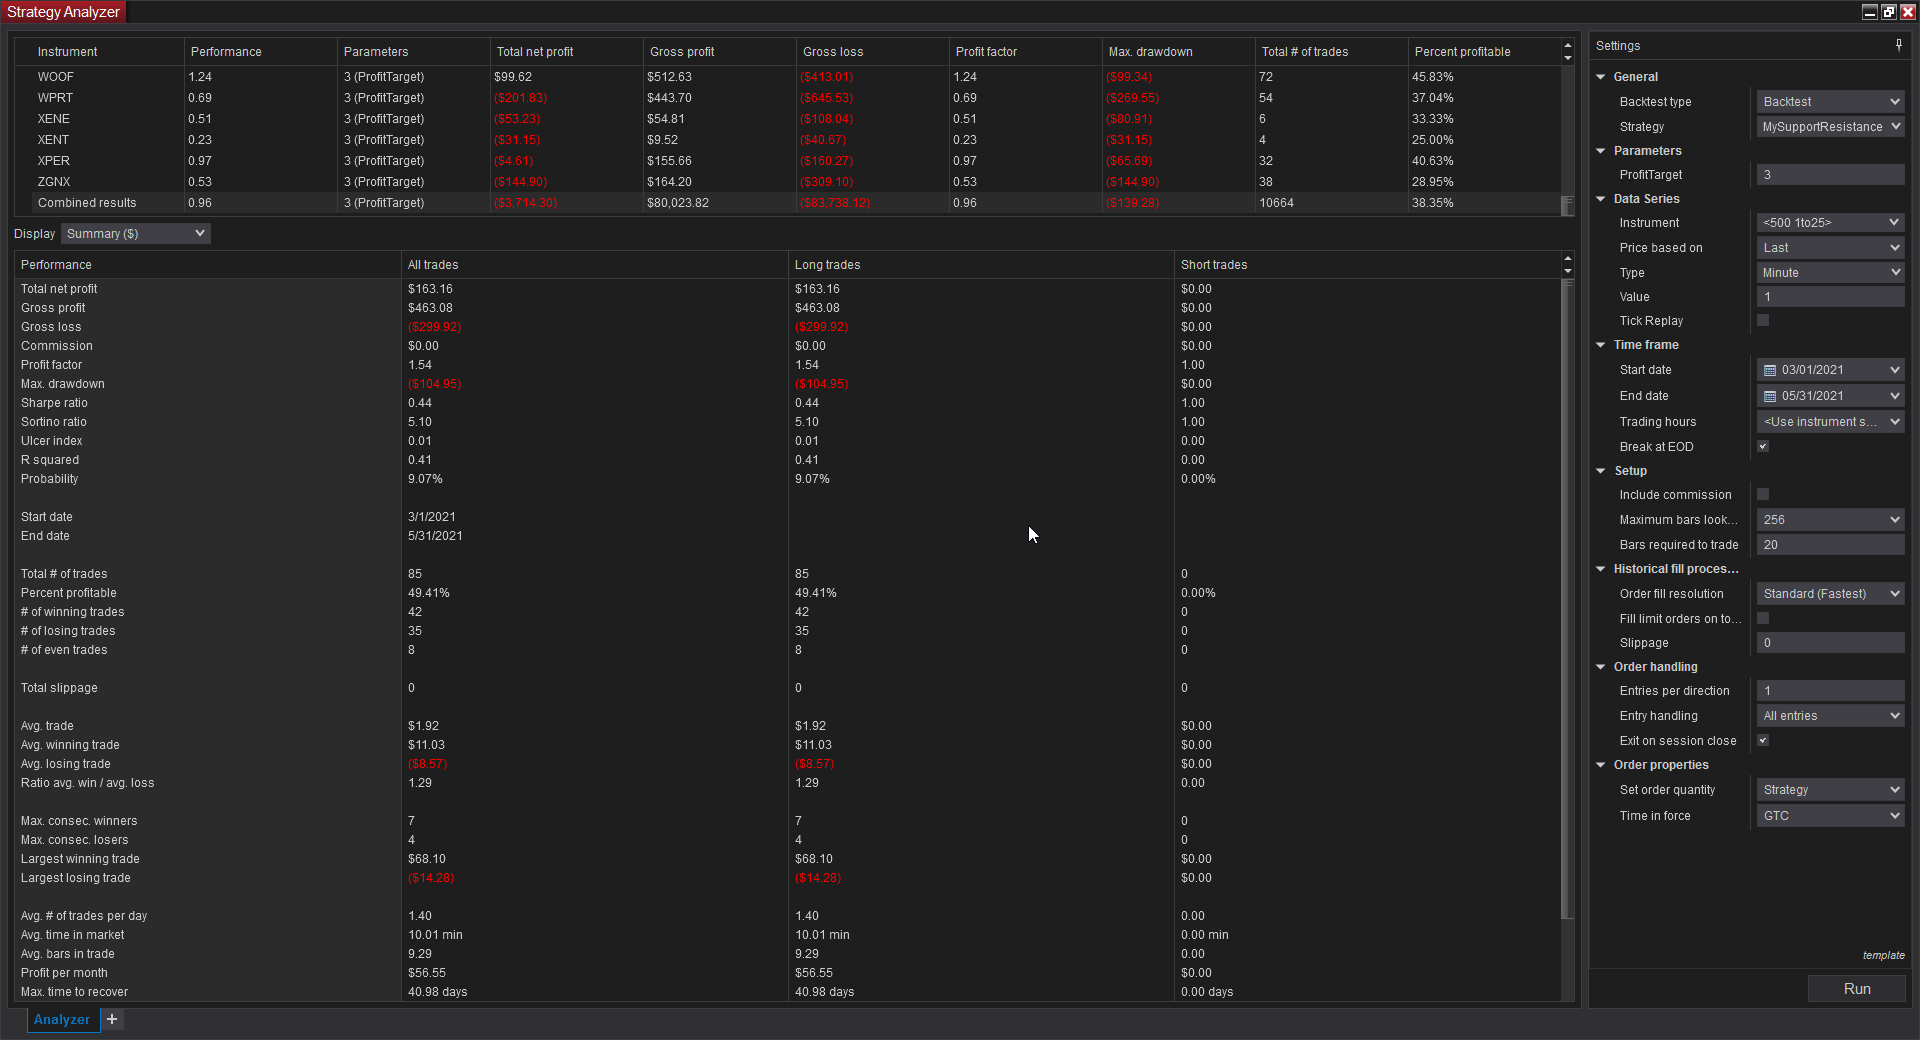Image resolution: width=1920 pixels, height=1040 pixels.
Task: Sort by Max. drawdown column header
Action: click(x=1178, y=52)
